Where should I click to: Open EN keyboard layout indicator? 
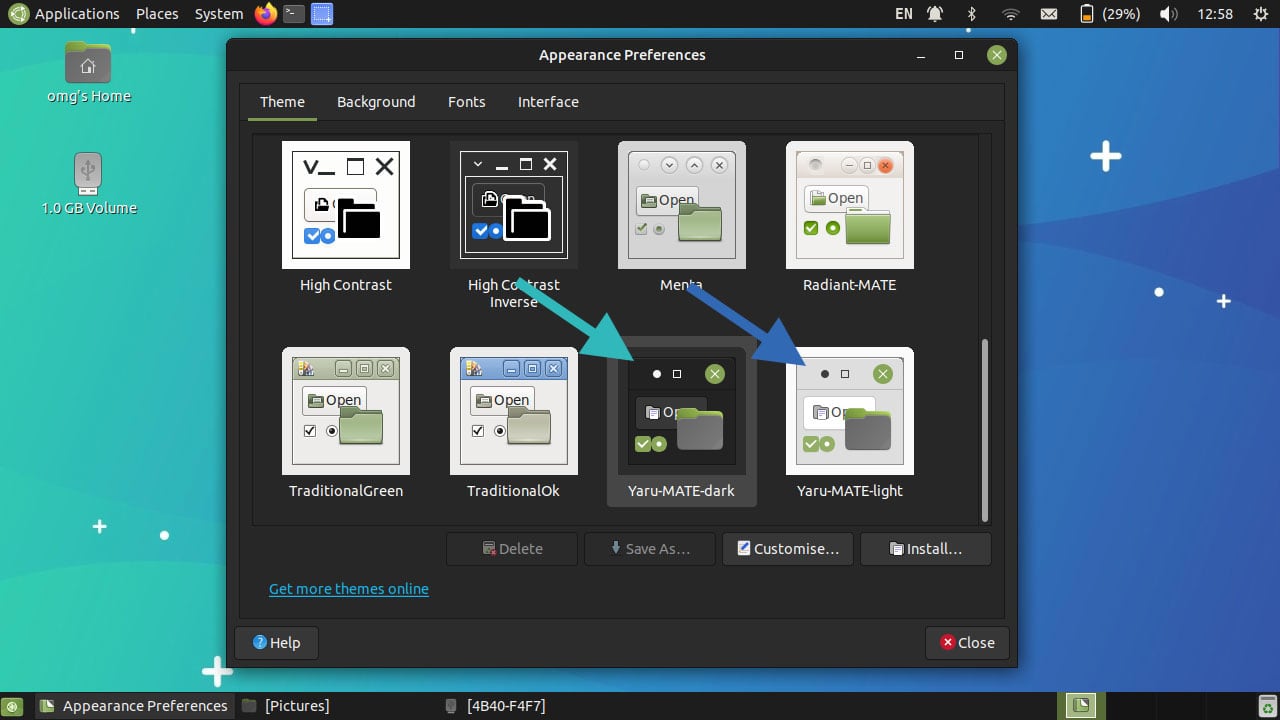pyautogui.click(x=904, y=14)
